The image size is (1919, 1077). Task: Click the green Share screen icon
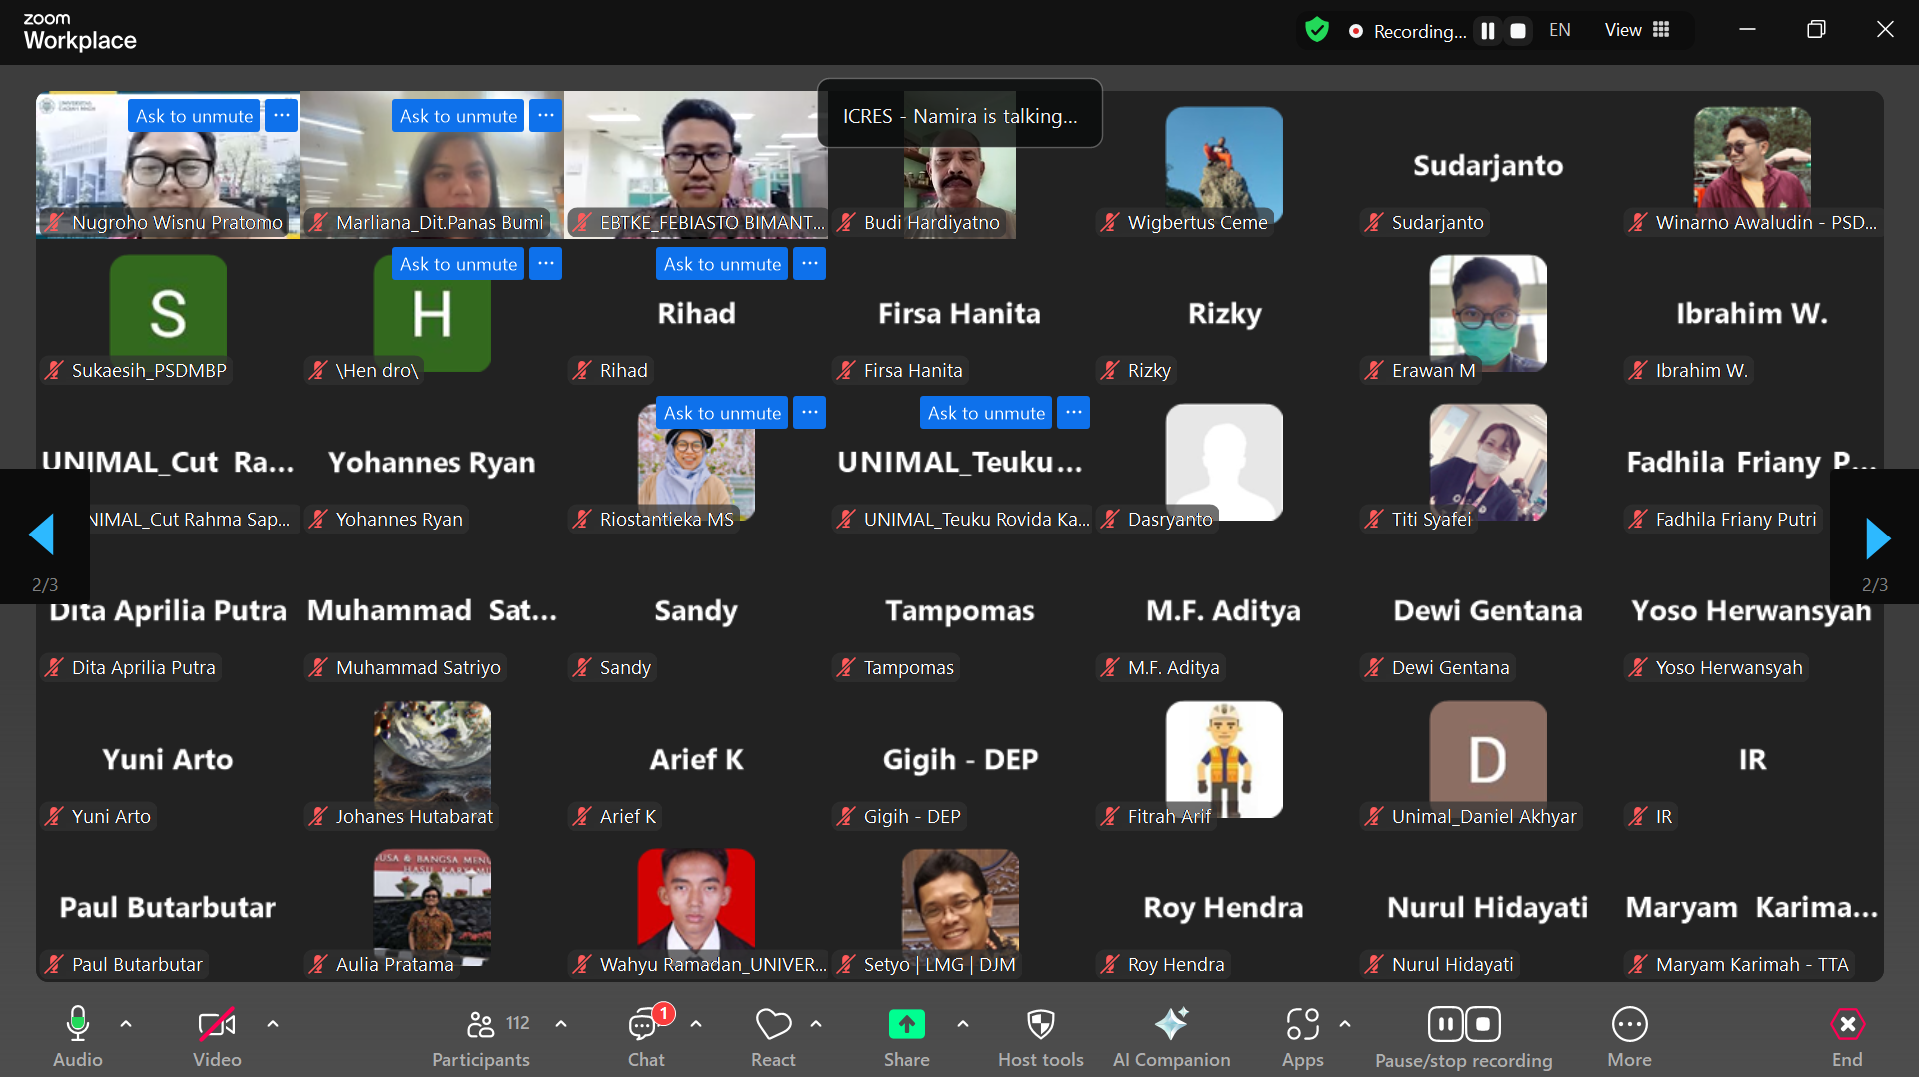[906, 1025]
